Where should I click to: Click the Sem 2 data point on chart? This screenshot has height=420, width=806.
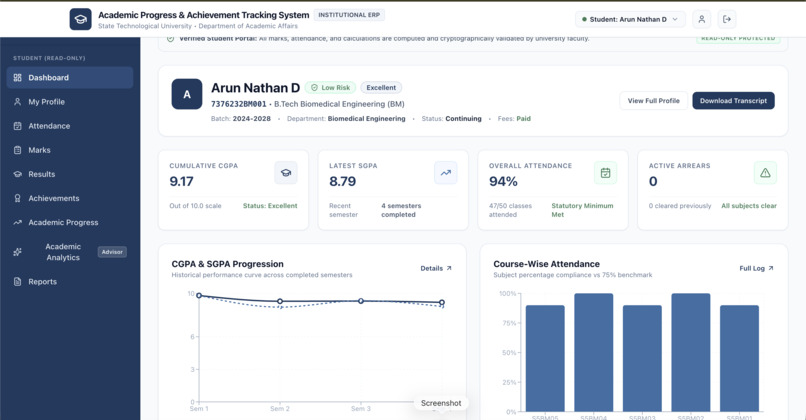pyautogui.click(x=280, y=301)
